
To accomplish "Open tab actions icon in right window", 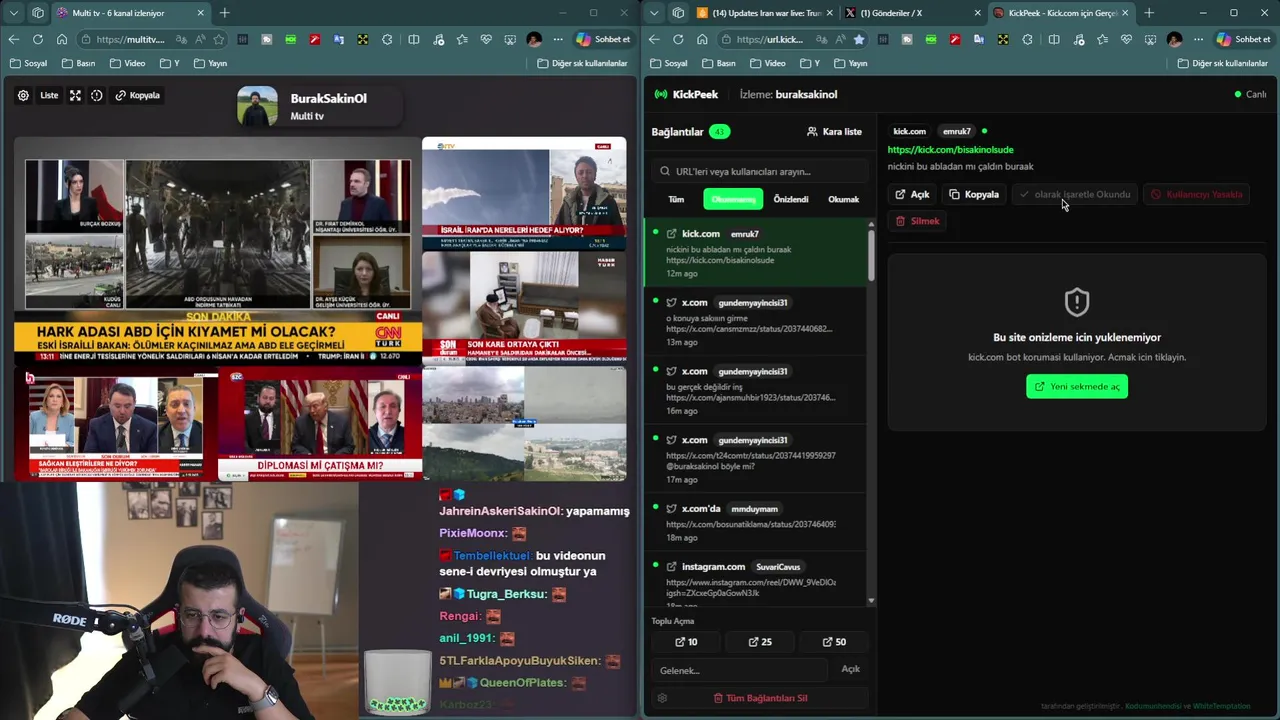I will [678, 13].
